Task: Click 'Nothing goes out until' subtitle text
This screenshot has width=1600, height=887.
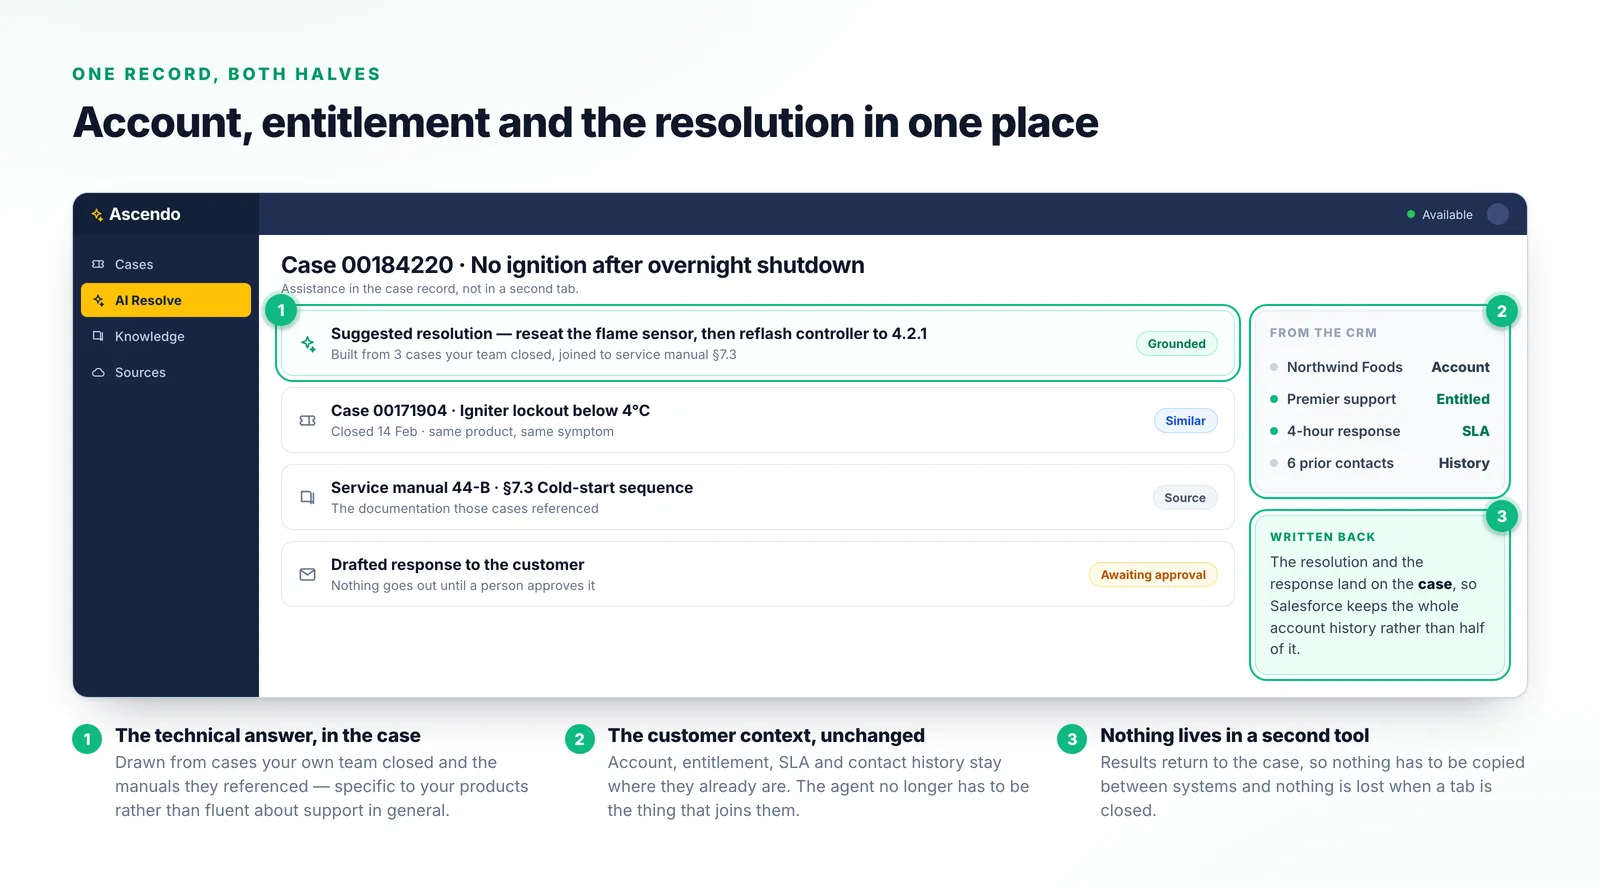Action: (463, 586)
